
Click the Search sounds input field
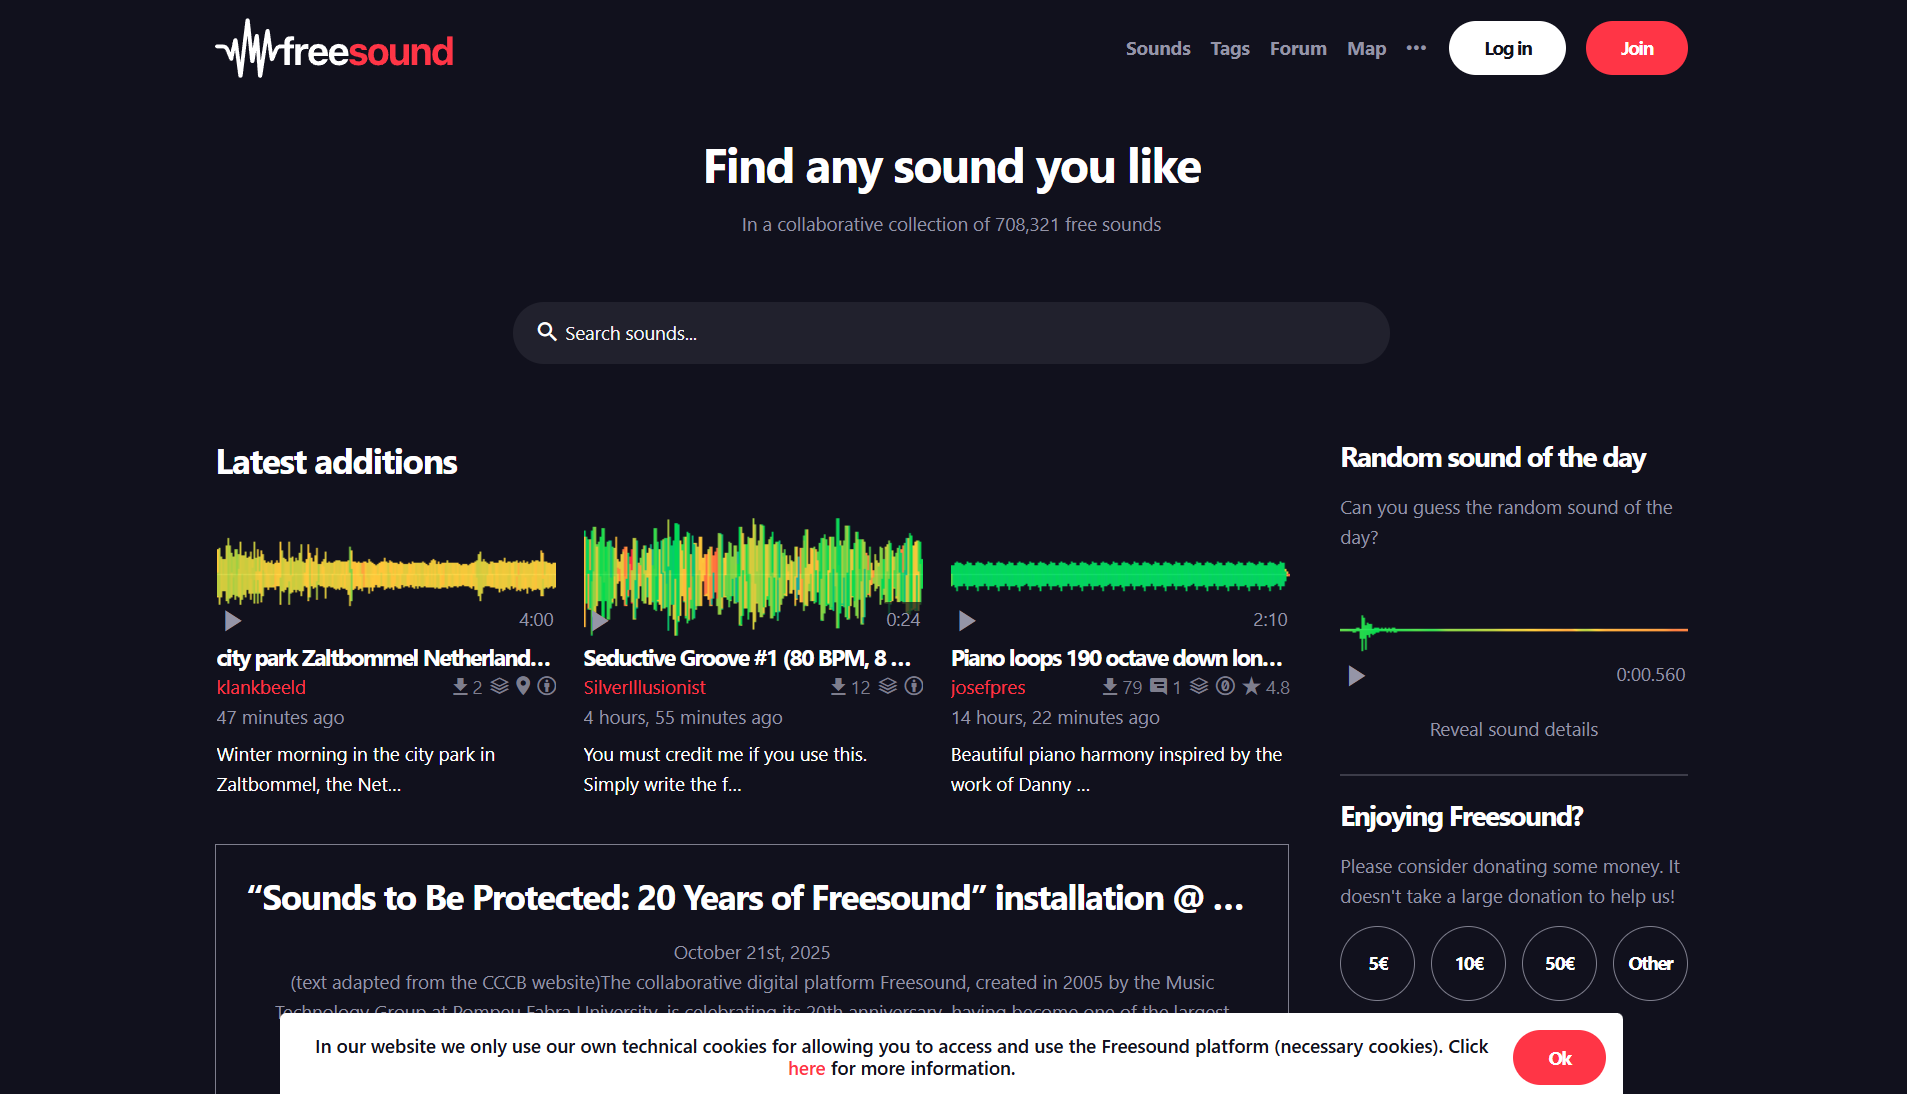950,333
